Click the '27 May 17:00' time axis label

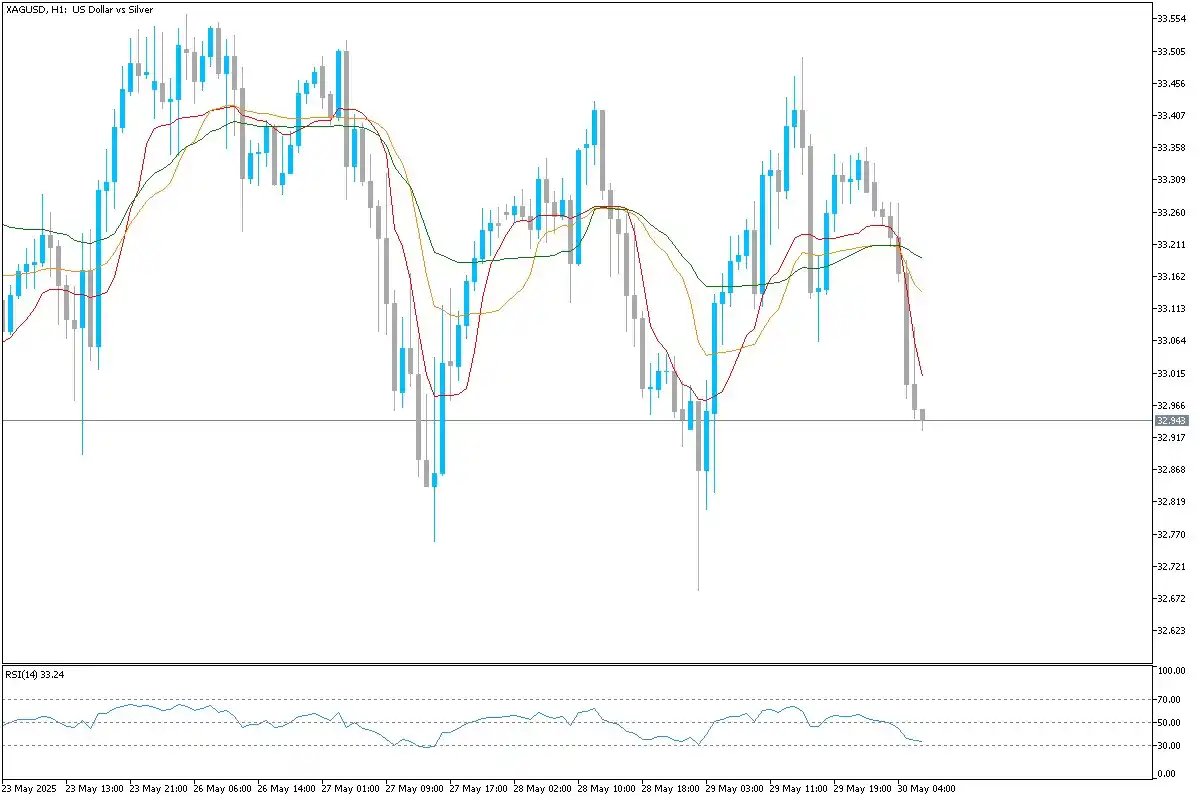tap(478, 789)
